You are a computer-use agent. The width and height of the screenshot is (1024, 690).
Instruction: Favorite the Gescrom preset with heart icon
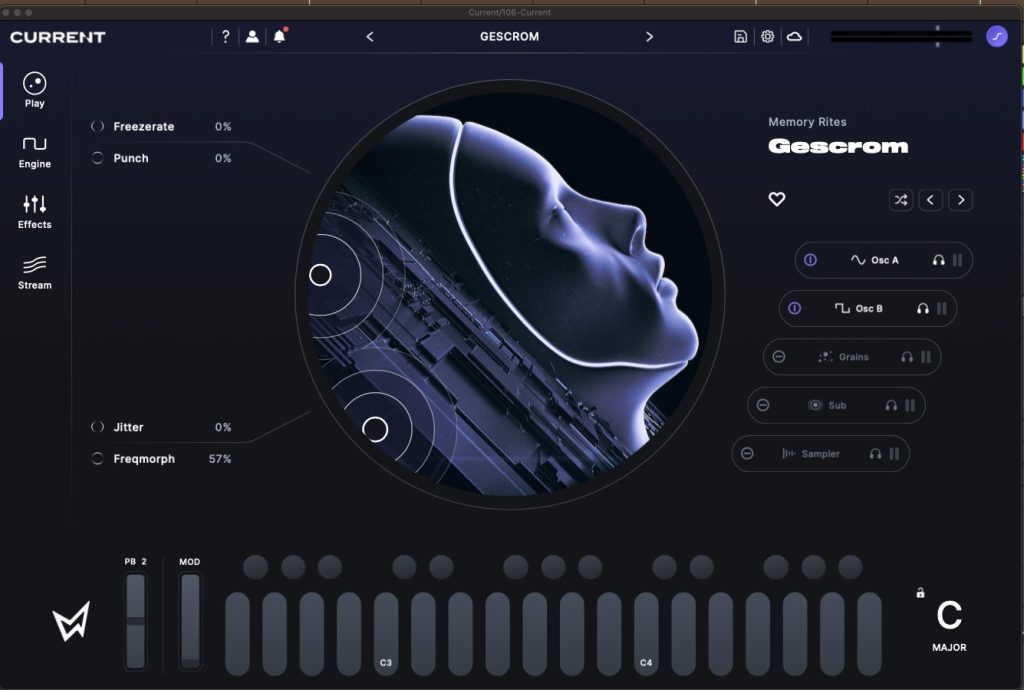pyautogui.click(x=776, y=199)
